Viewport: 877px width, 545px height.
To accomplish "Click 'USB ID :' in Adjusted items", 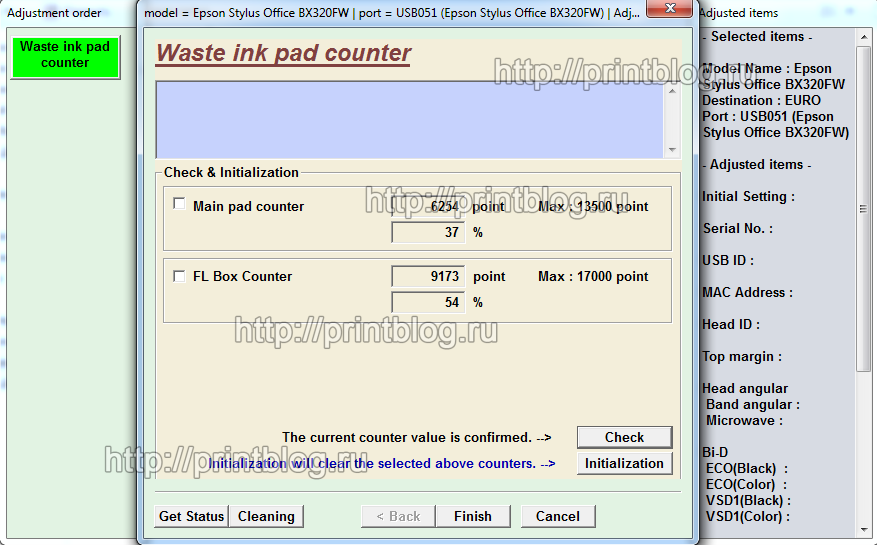I will [728, 260].
